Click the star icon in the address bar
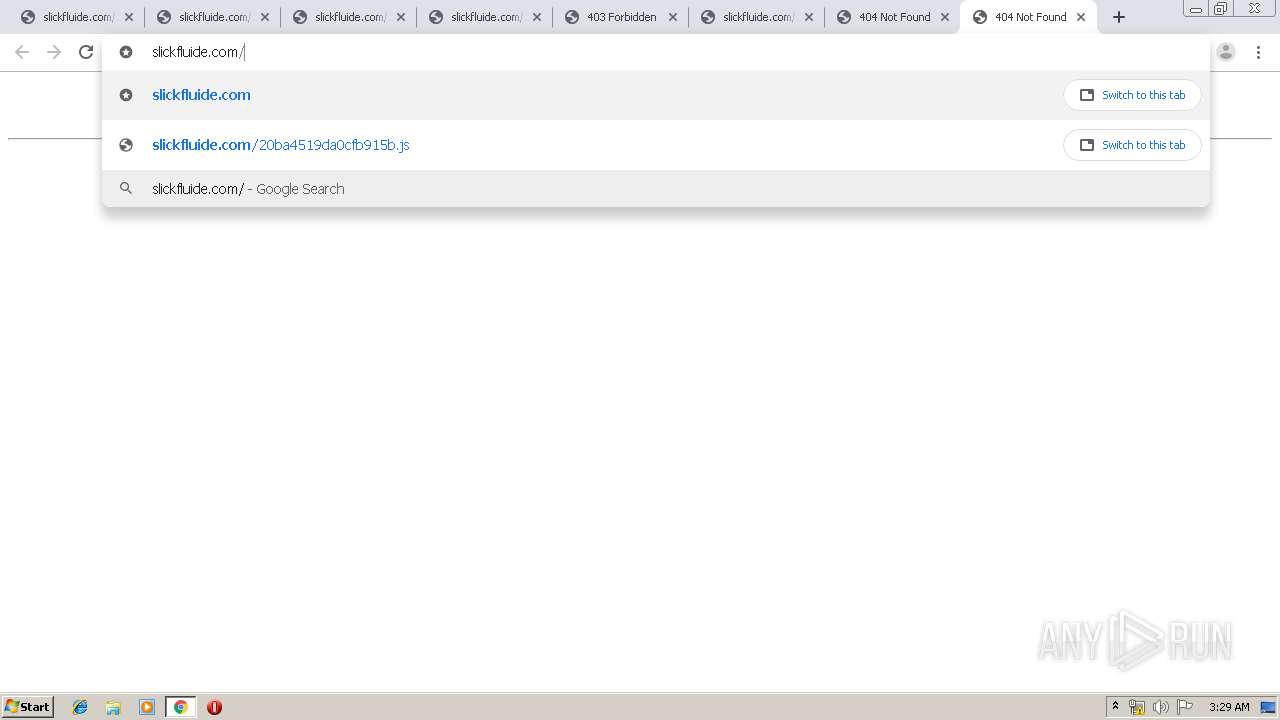The image size is (1280, 720). (x=126, y=52)
